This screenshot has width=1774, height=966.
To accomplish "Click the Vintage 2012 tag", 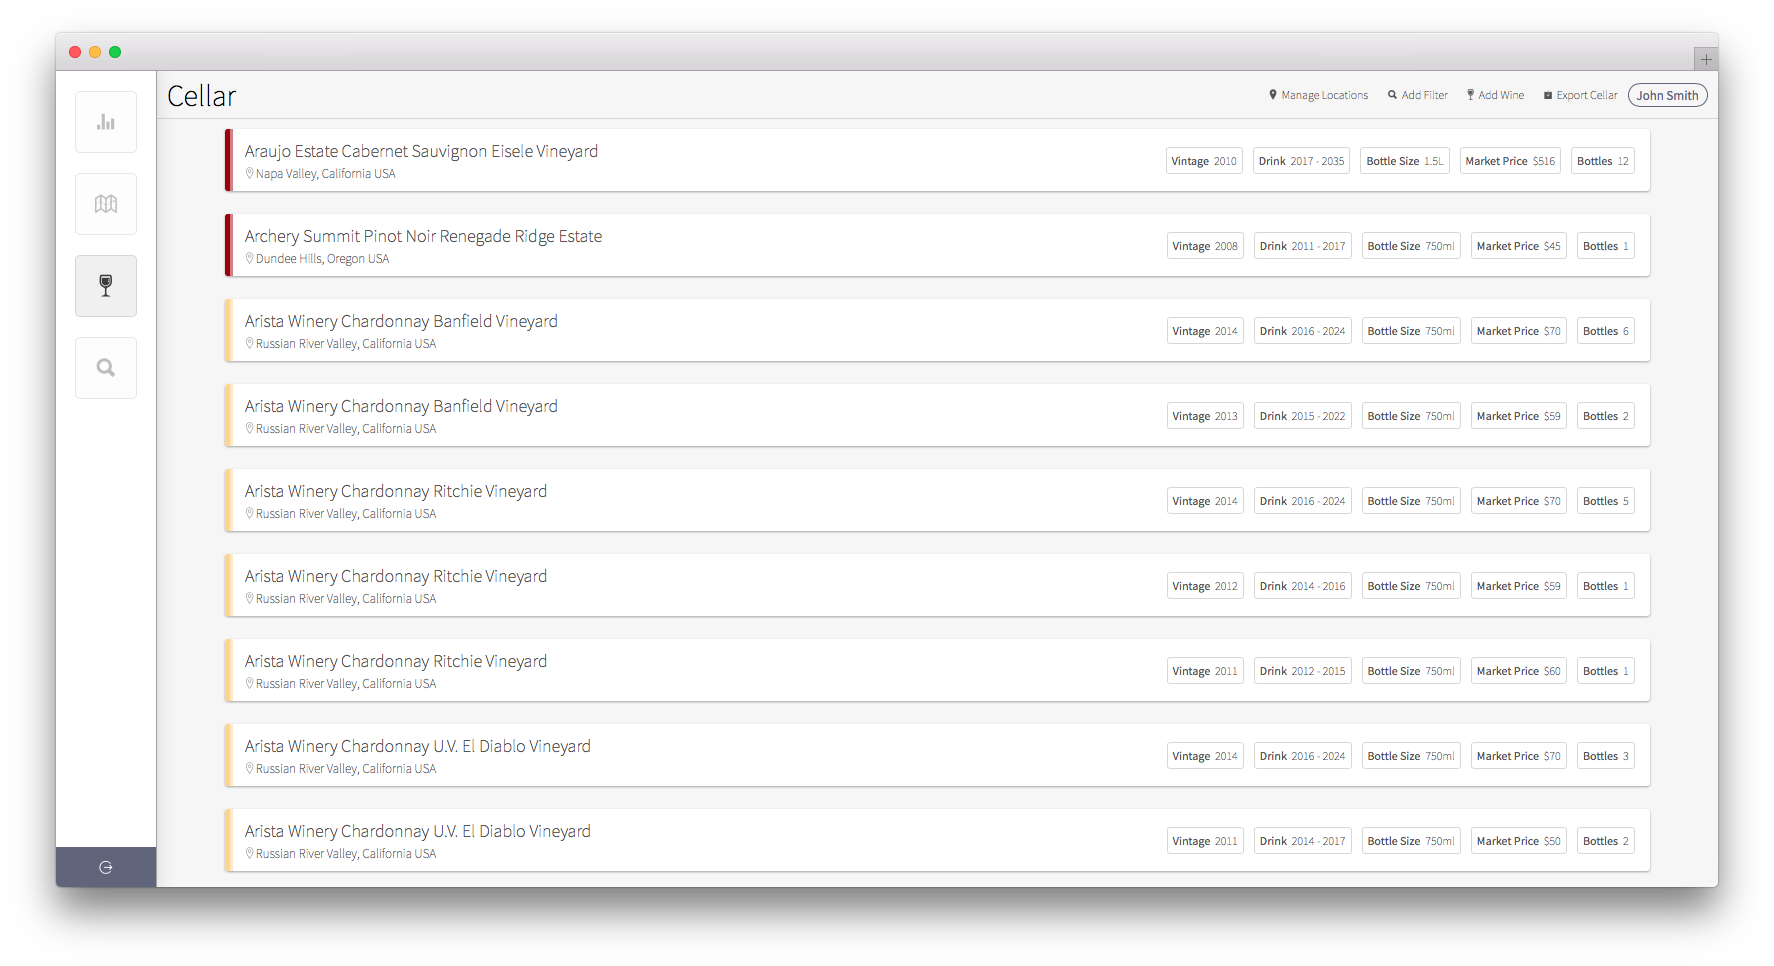I will [1205, 586].
